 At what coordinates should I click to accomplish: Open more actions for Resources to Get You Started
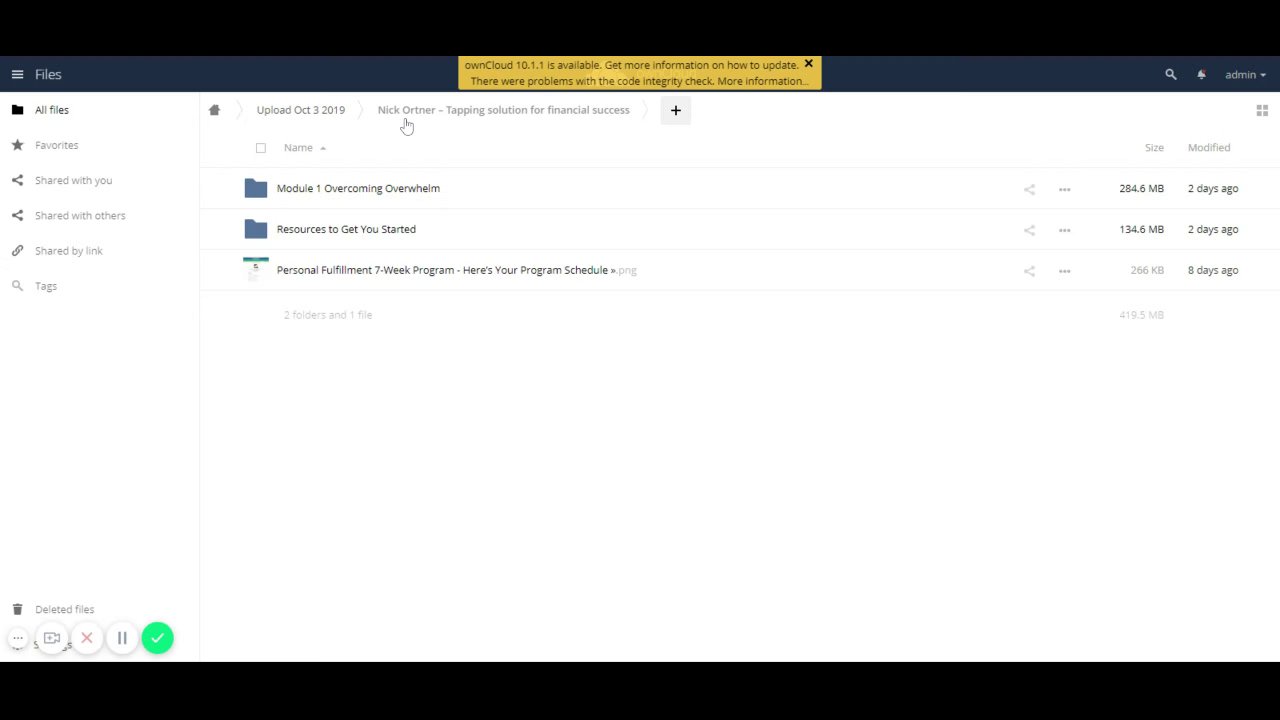point(1064,230)
